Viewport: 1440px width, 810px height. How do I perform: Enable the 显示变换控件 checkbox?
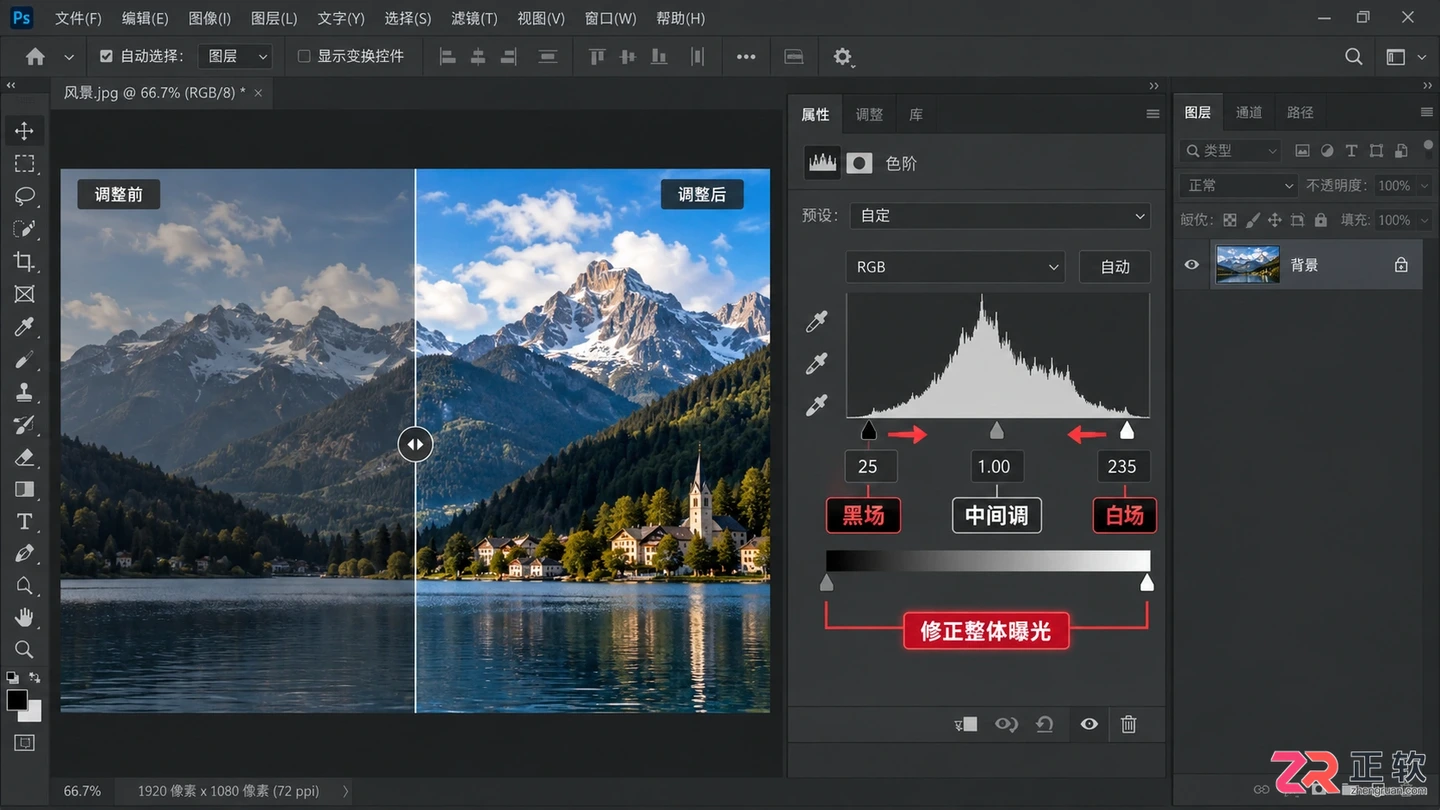pyautogui.click(x=304, y=57)
